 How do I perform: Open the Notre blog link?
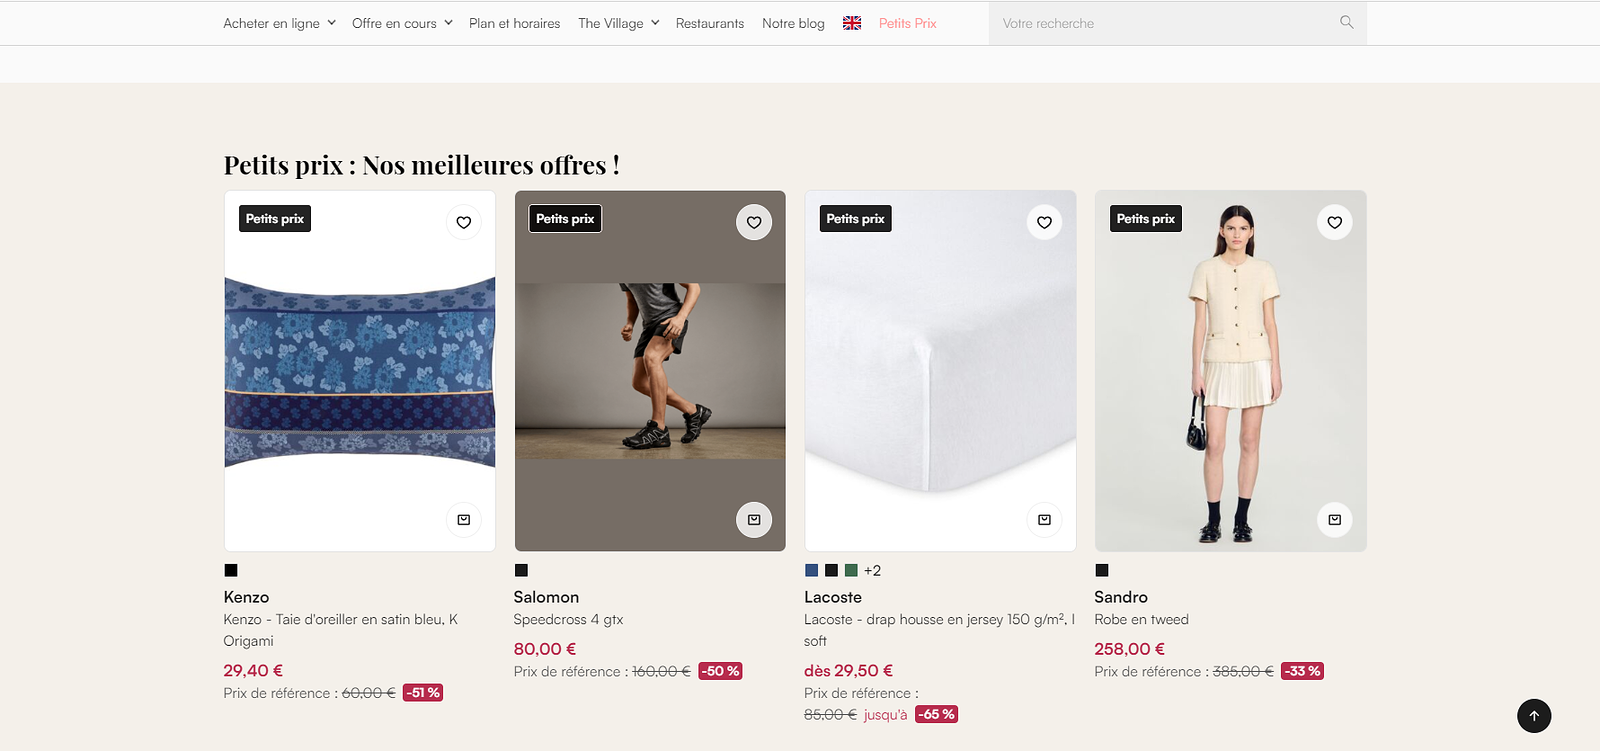click(x=793, y=23)
